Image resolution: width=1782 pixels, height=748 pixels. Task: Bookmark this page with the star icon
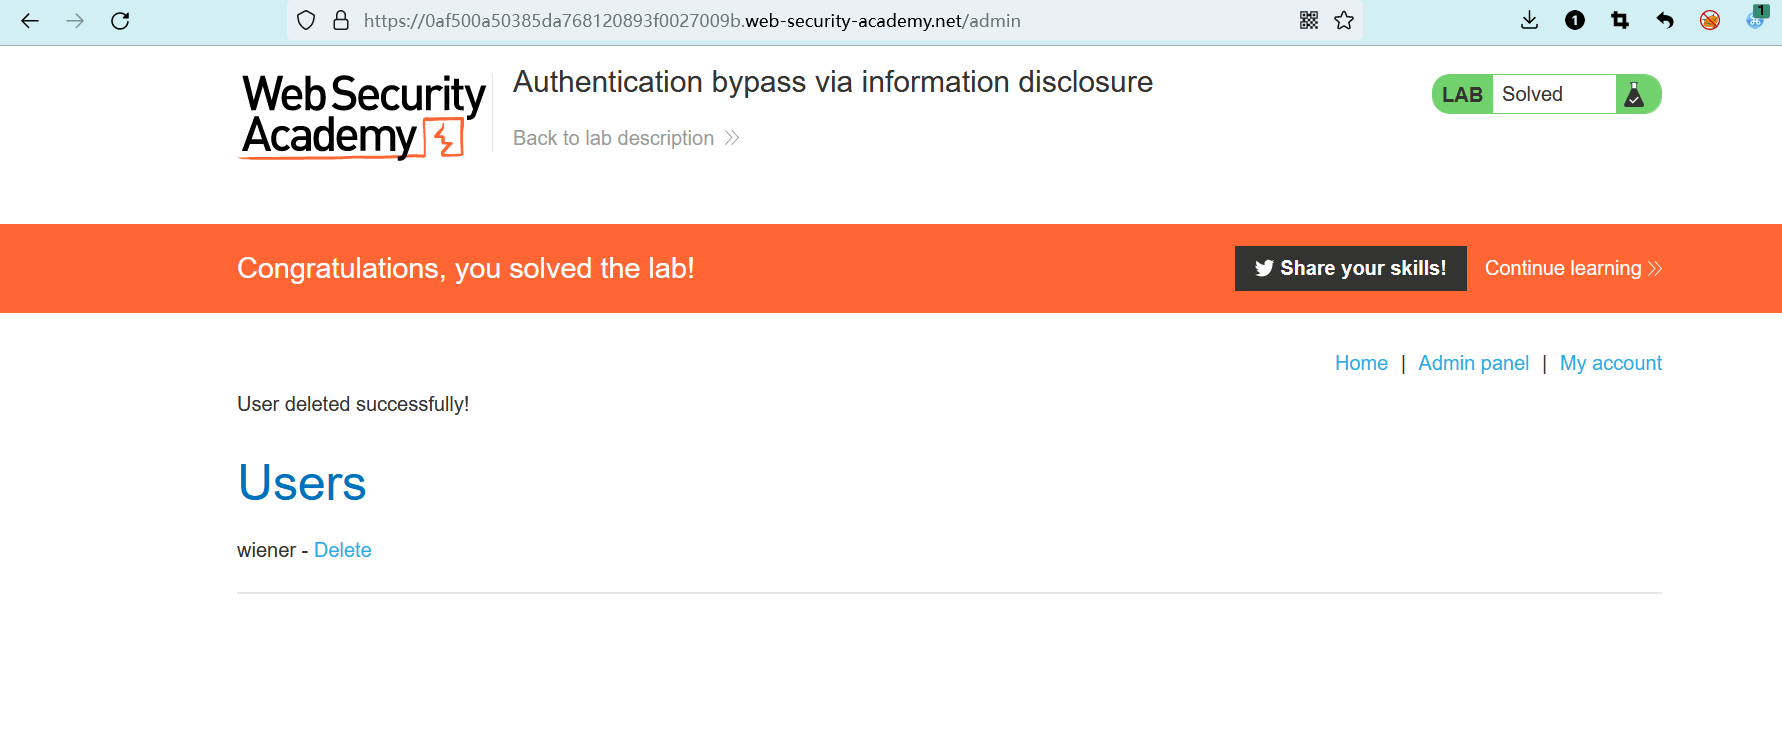1344,20
